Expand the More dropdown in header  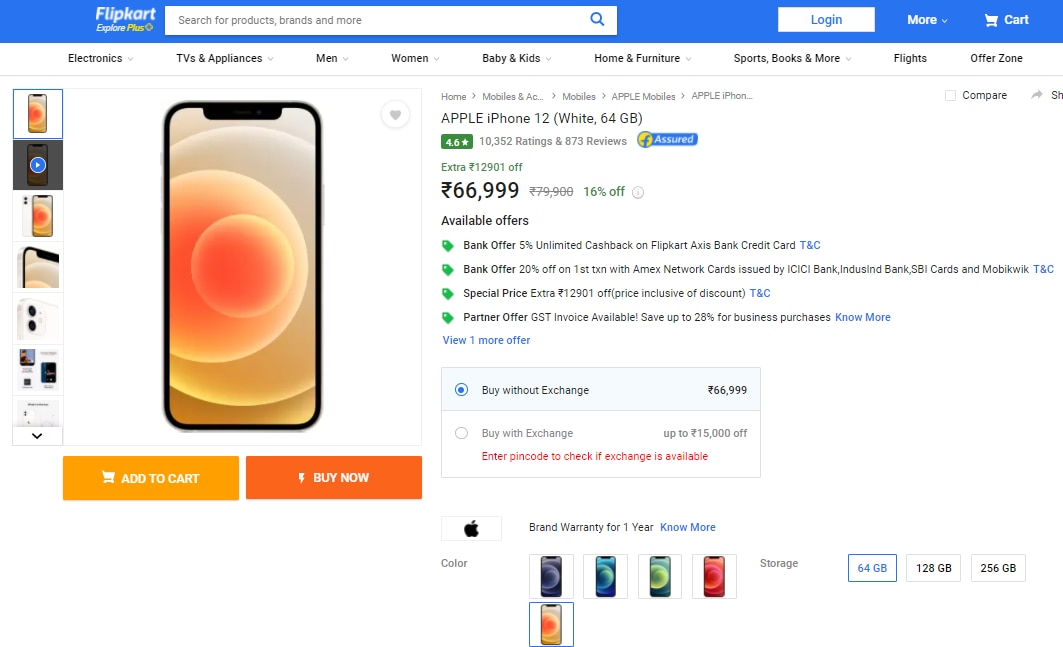click(927, 20)
